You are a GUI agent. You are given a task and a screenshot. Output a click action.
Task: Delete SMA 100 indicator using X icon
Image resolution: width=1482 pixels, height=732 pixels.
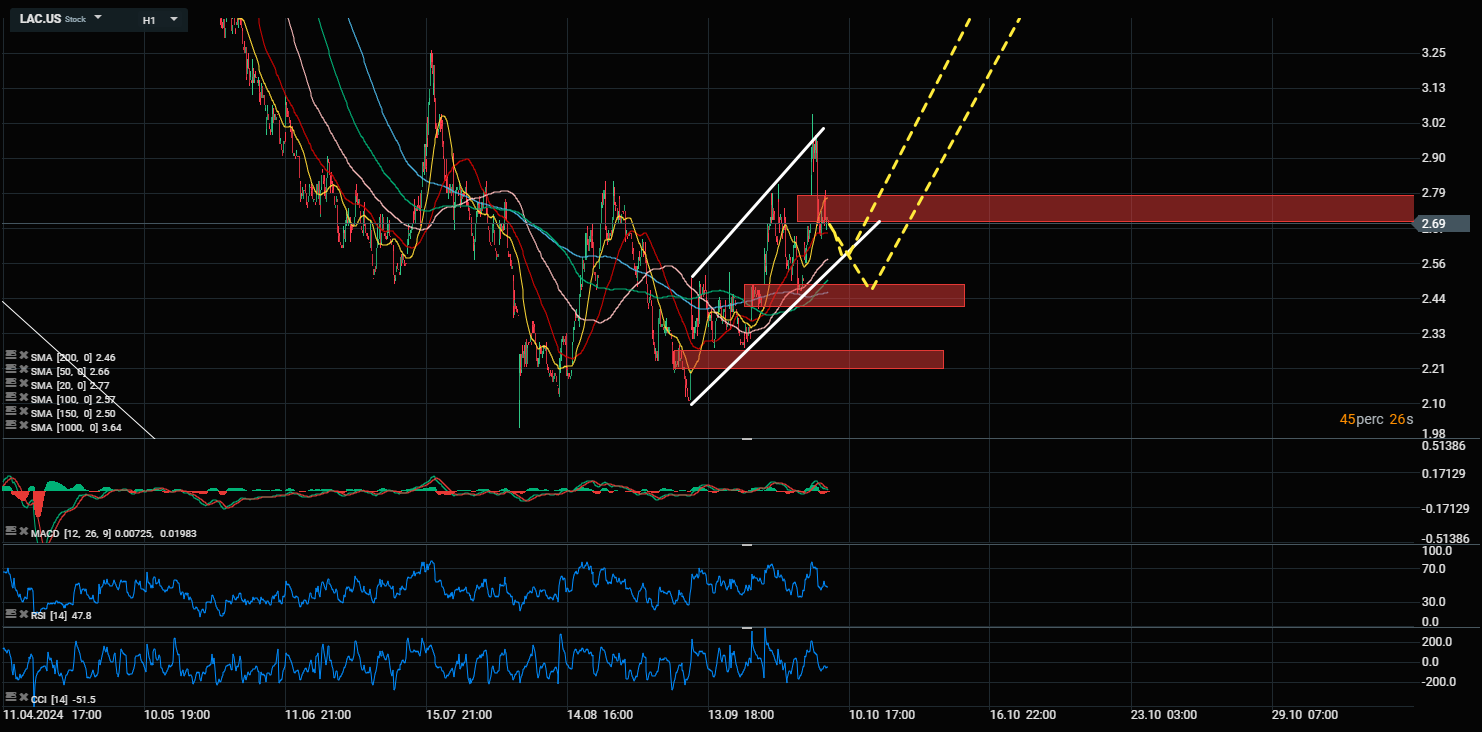[x=23, y=398]
